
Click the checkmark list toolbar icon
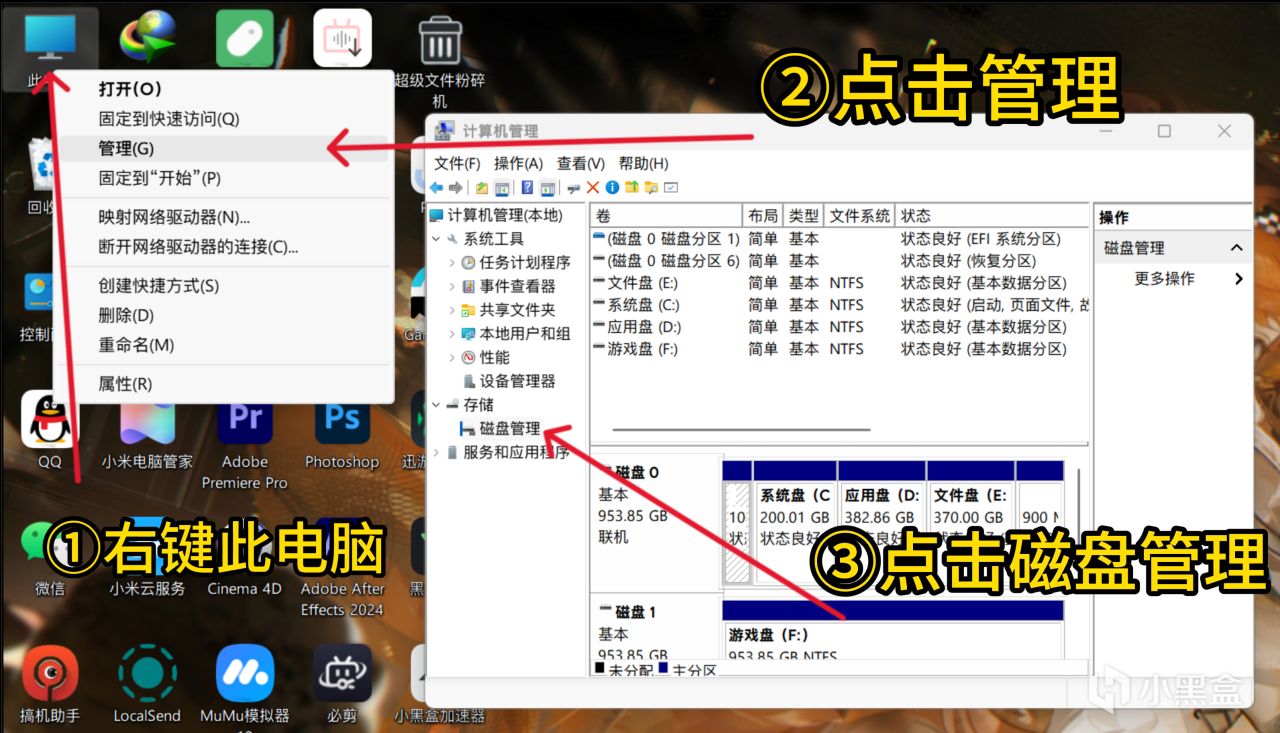[671, 187]
